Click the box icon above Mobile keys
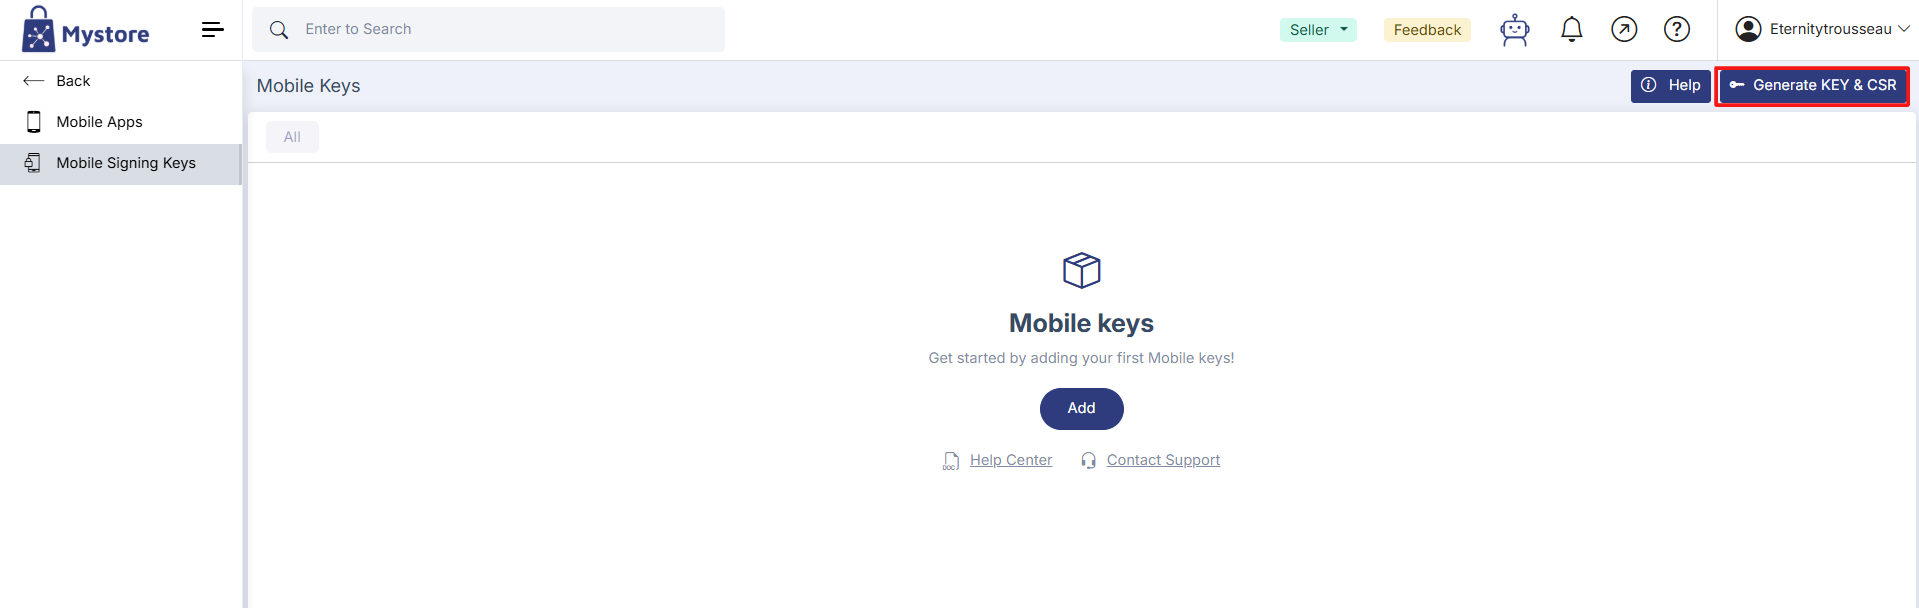1919x608 pixels. click(1081, 270)
